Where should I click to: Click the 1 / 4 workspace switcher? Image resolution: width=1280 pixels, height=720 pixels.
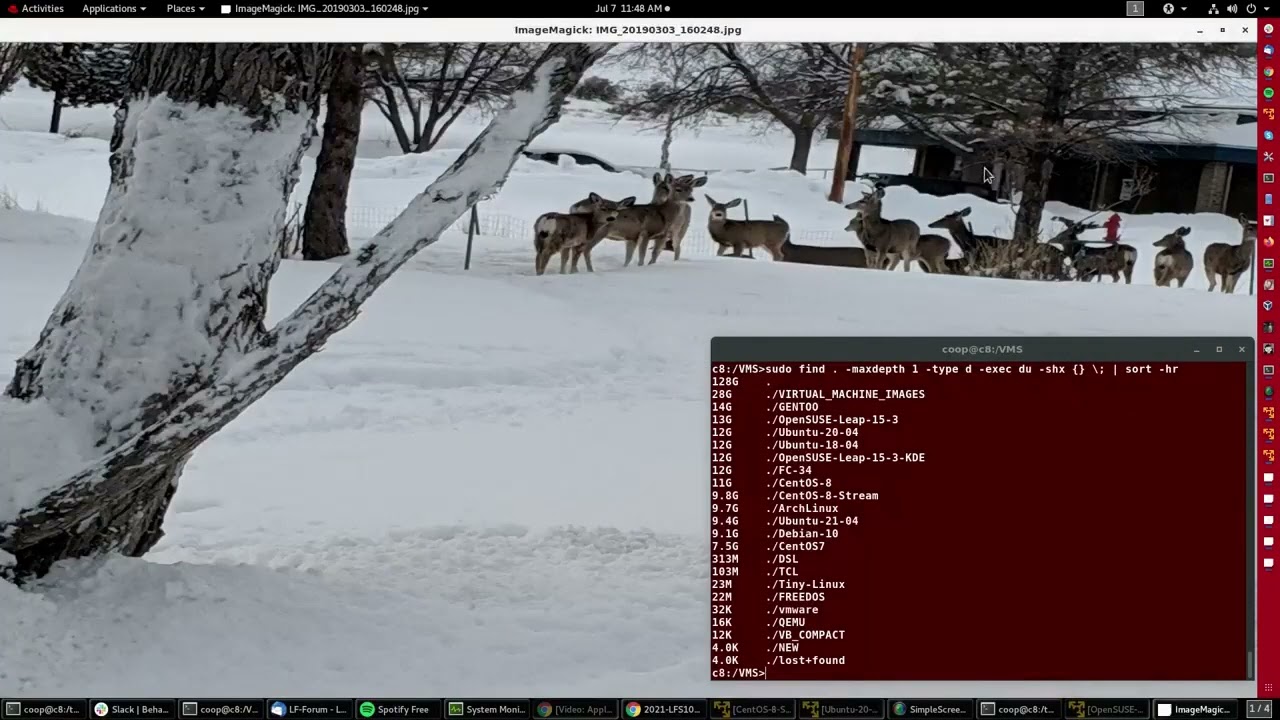(1259, 709)
